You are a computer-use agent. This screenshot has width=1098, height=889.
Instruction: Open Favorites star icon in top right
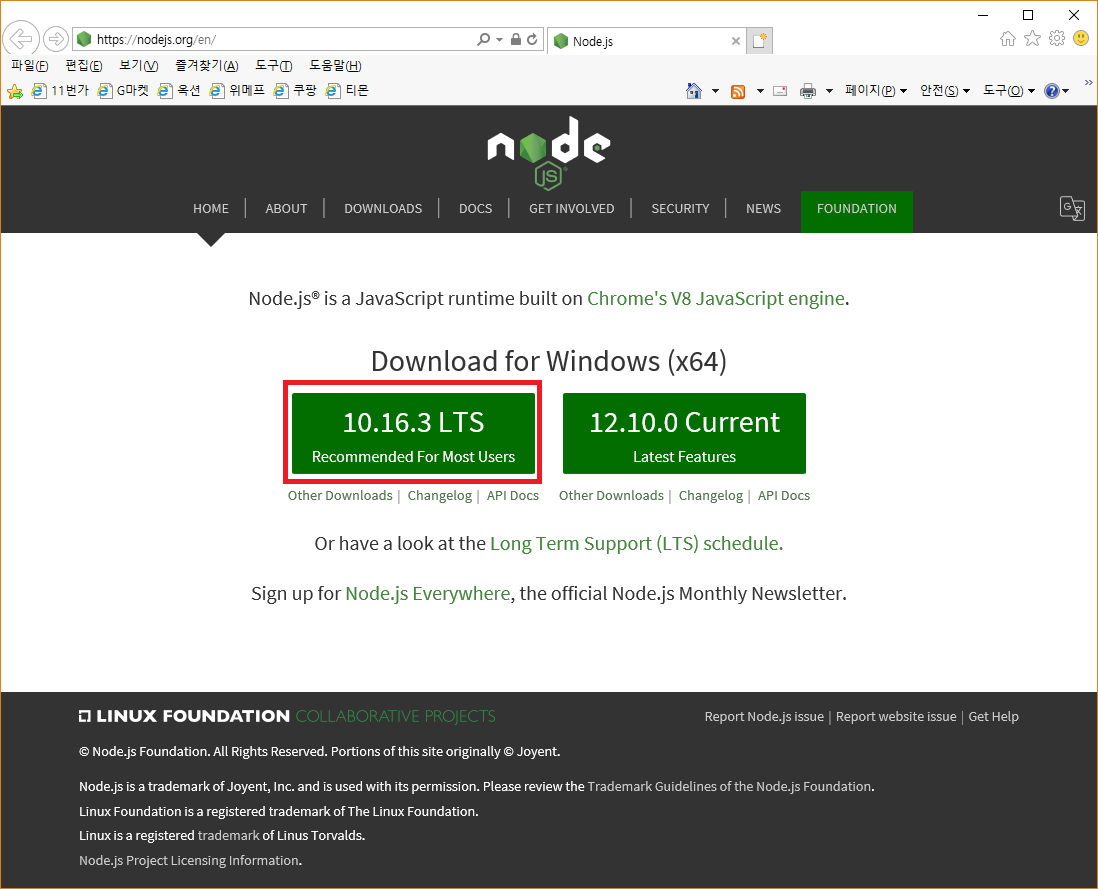(1032, 38)
